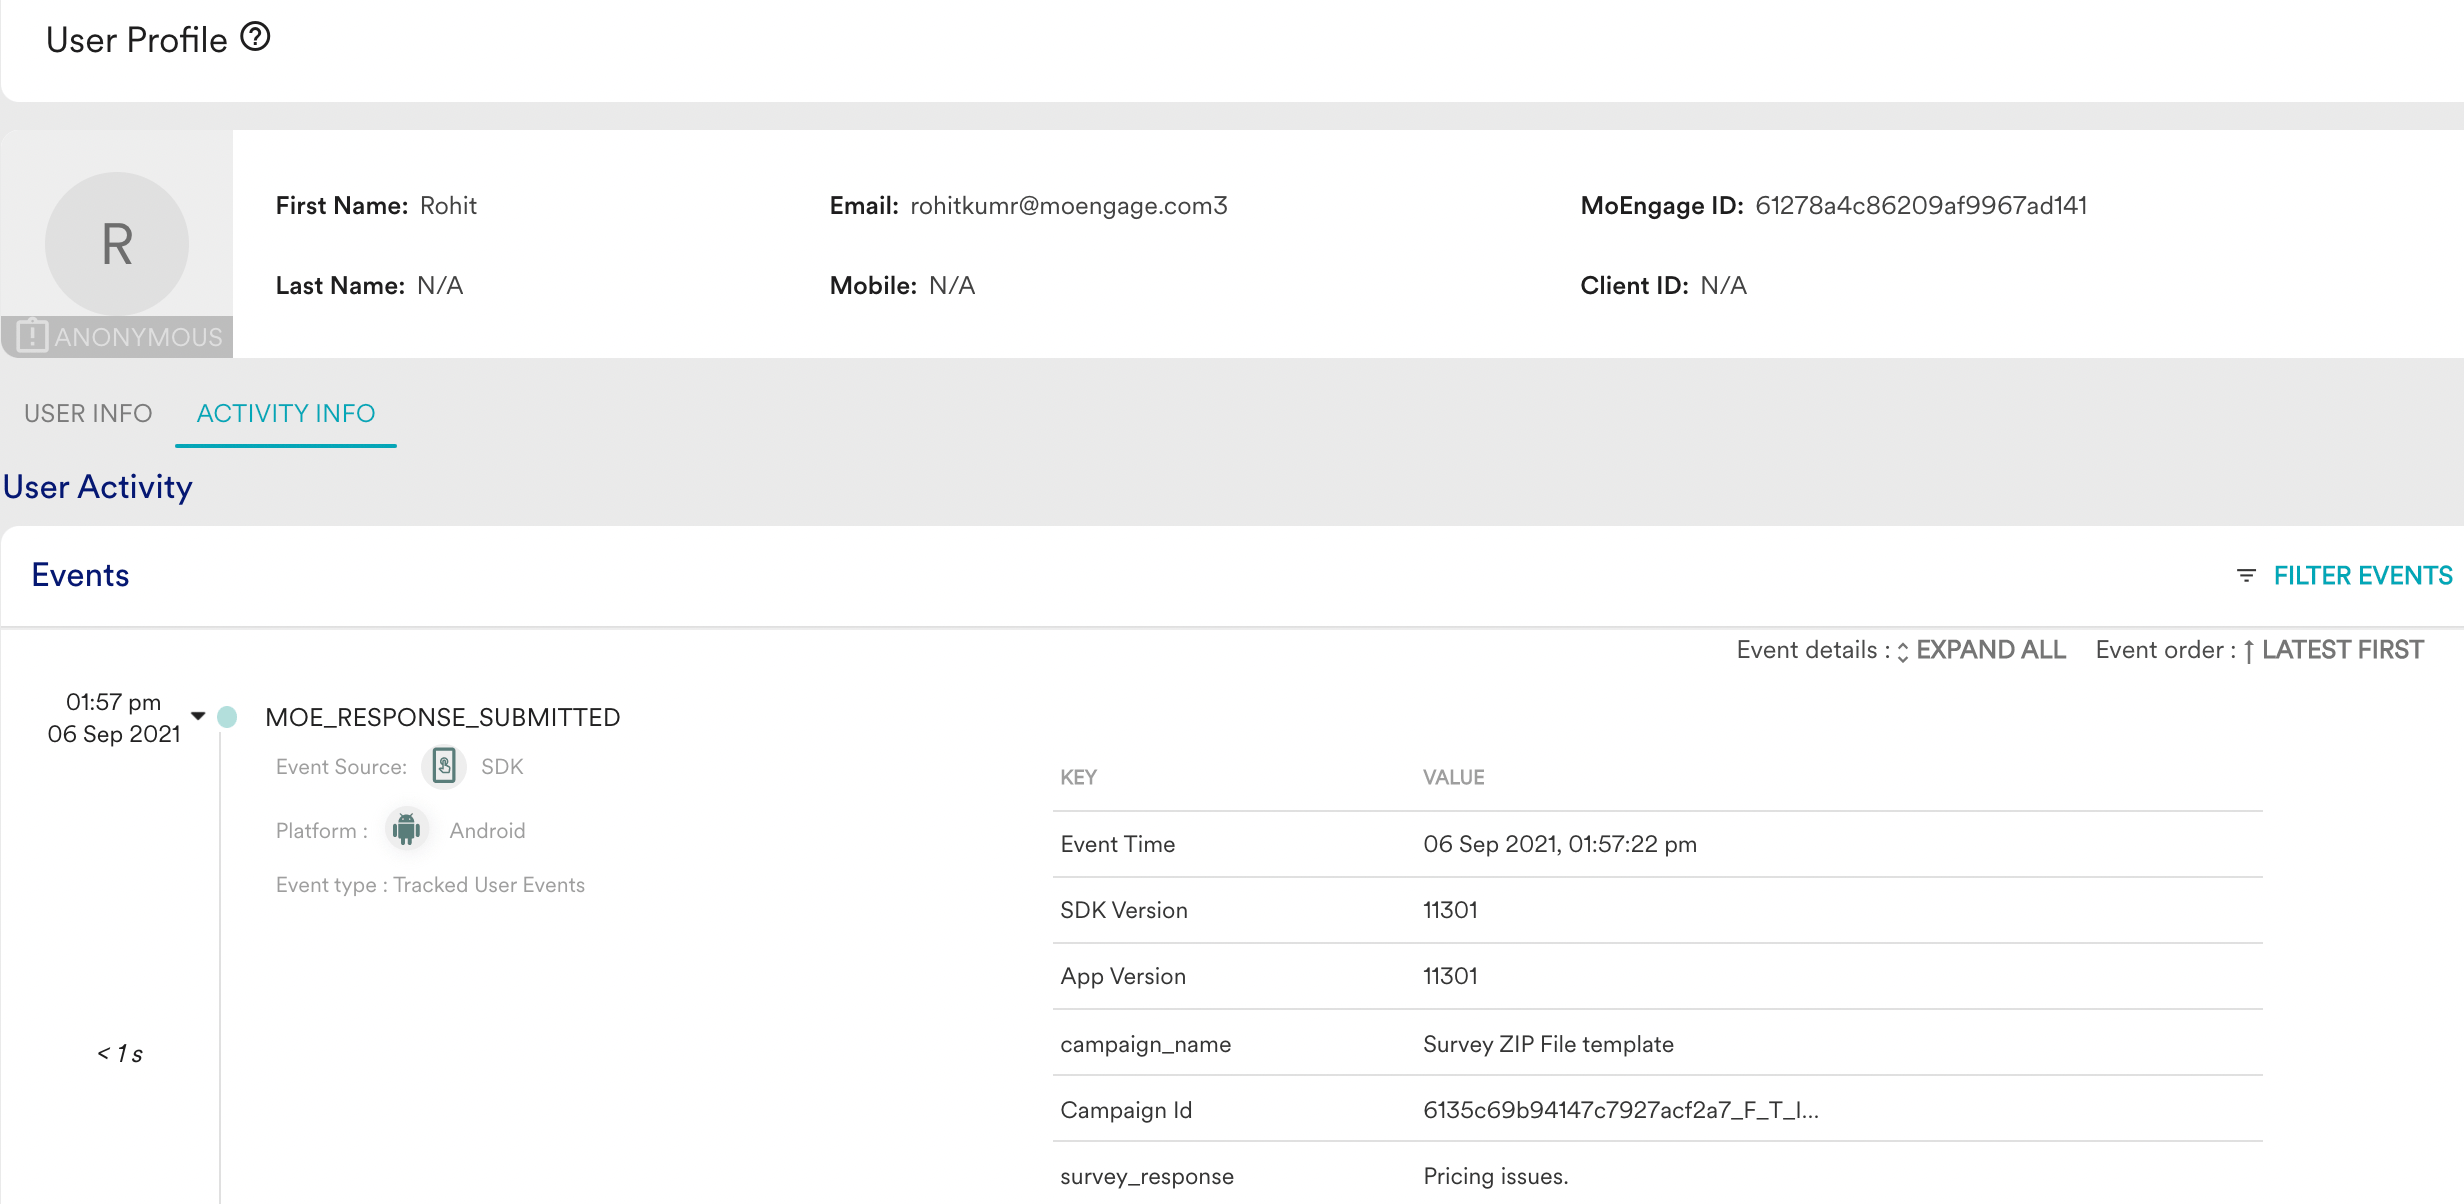The height and width of the screenshot is (1204, 2464).
Task: Click the '< 1 s' duration label
Action: pyautogui.click(x=120, y=1054)
